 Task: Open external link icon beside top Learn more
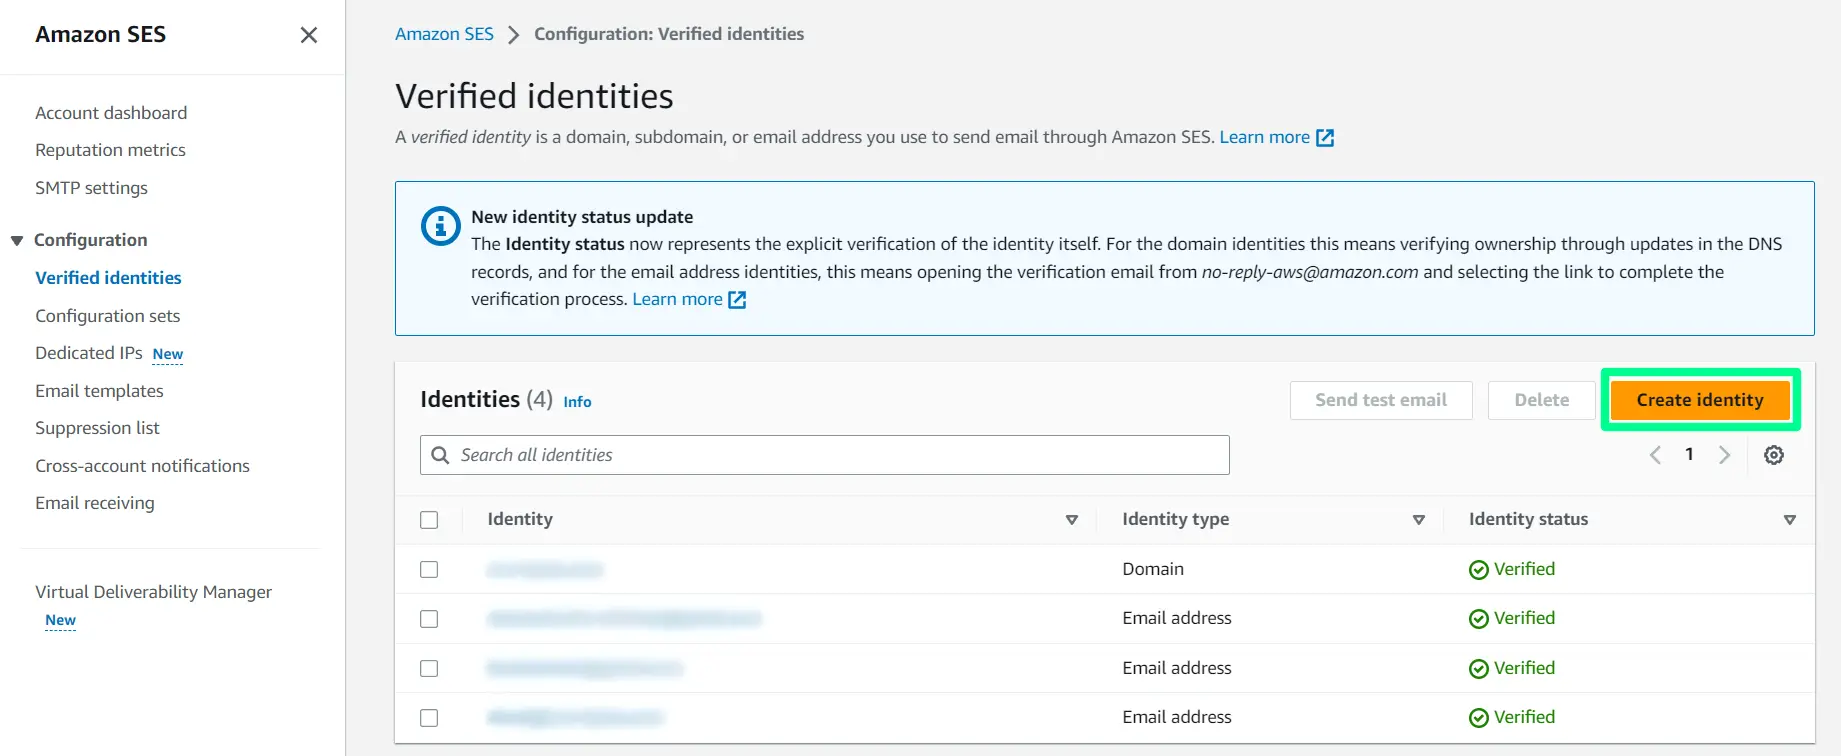(1325, 138)
